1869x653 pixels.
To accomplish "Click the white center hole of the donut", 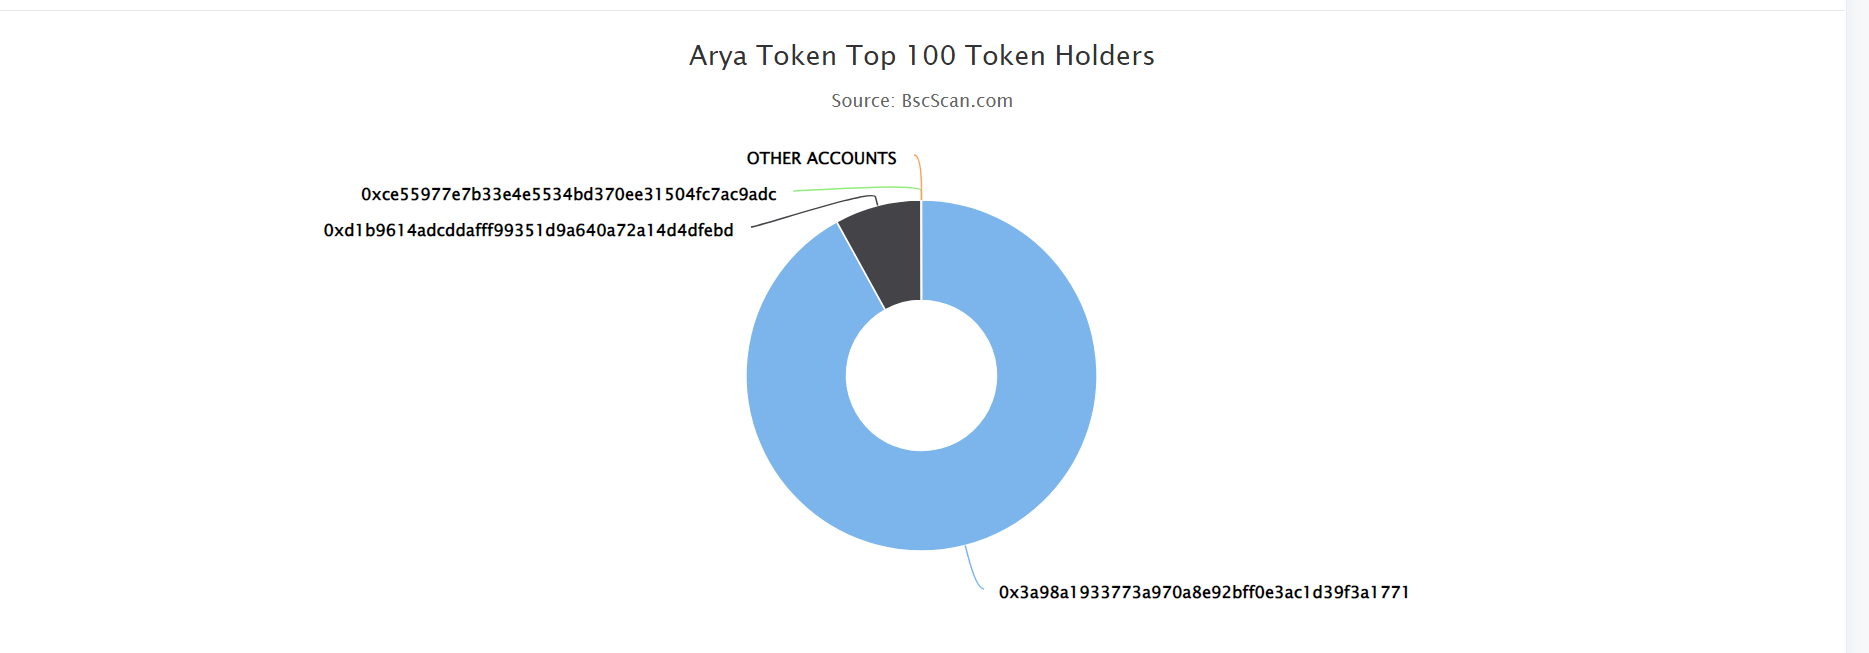I will [921, 376].
